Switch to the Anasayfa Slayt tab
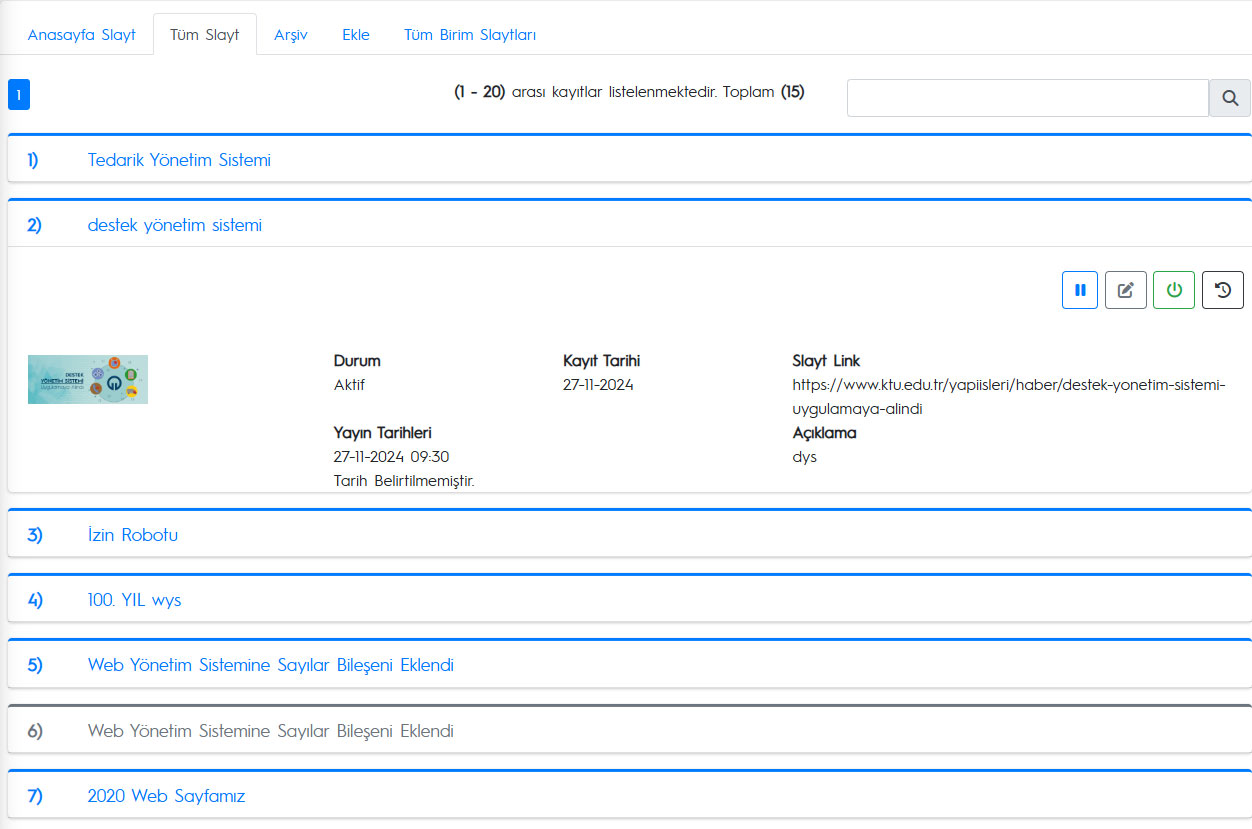This screenshot has width=1252, height=829. pos(82,34)
